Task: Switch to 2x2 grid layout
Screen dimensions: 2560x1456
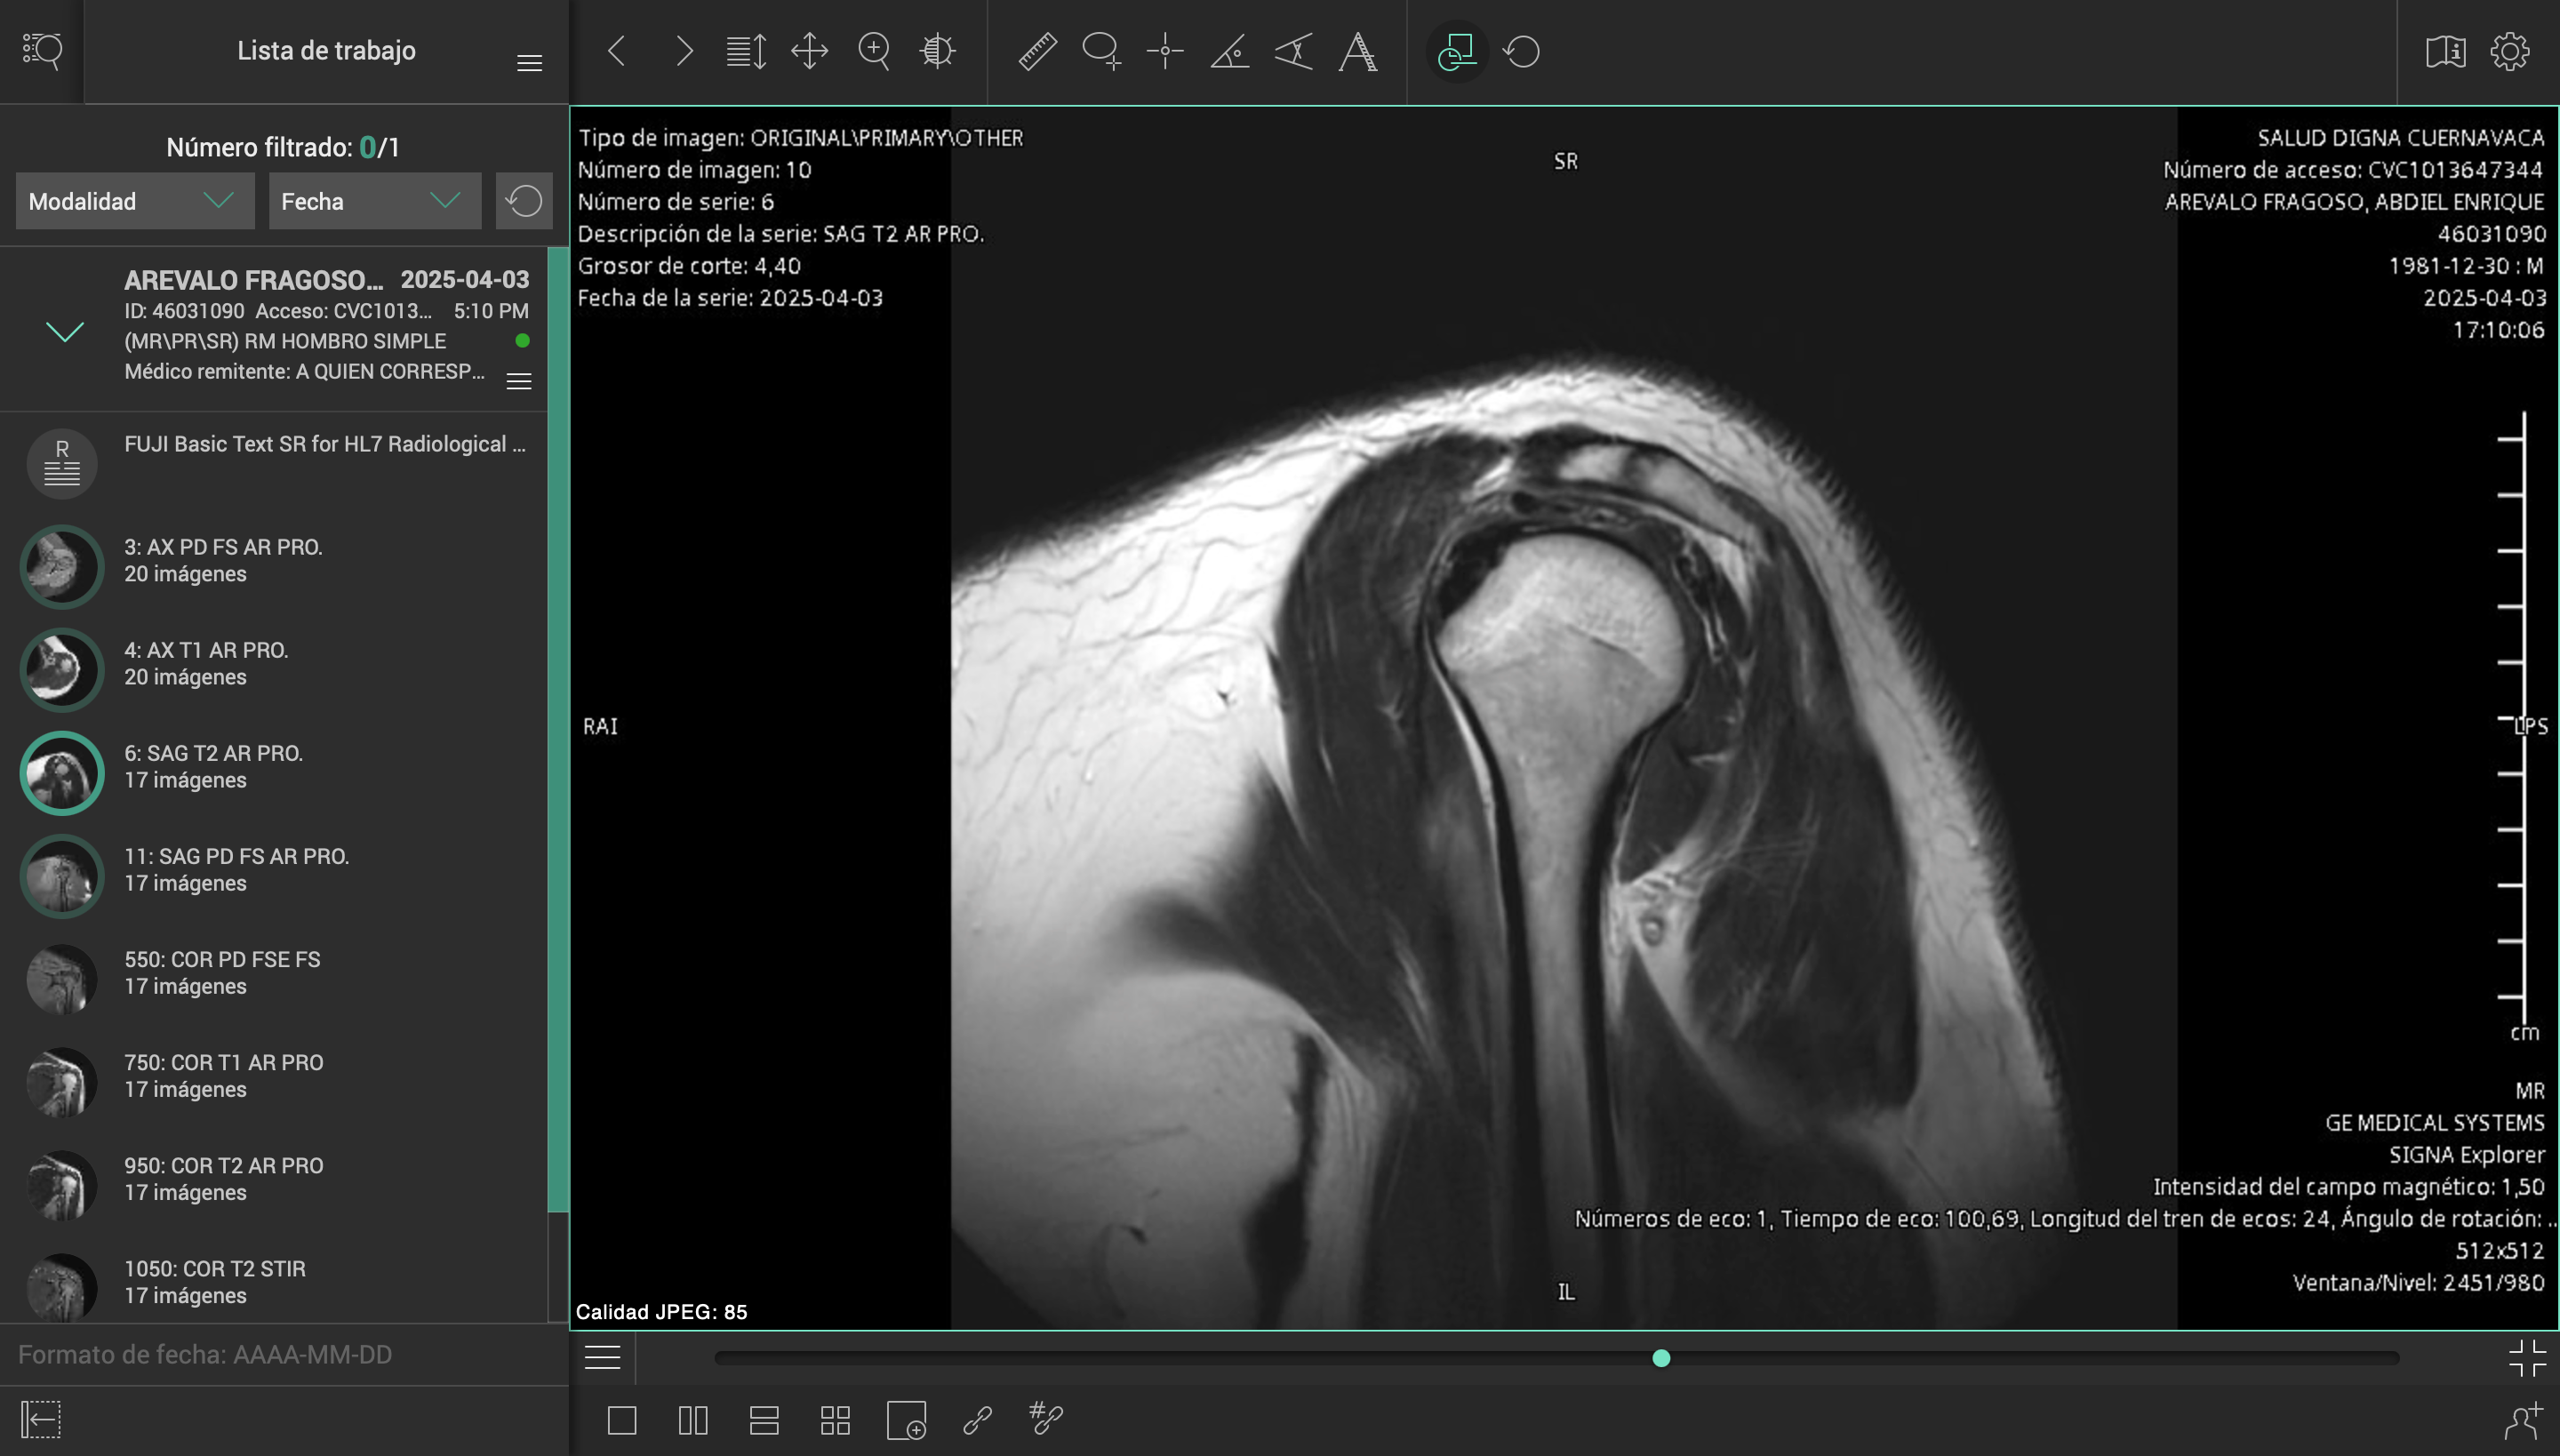Action: pyautogui.click(x=835, y=1419)
